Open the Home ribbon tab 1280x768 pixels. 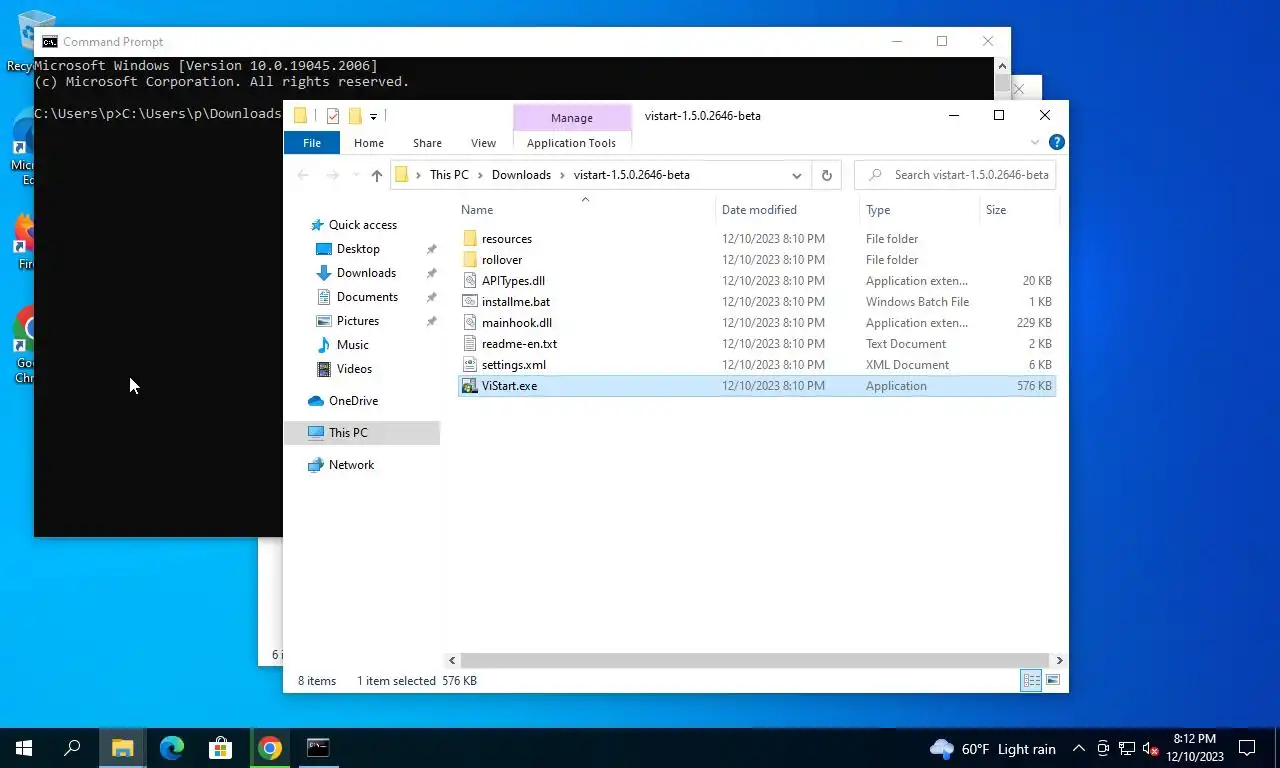pyautogui.click(x=368, y=143)
